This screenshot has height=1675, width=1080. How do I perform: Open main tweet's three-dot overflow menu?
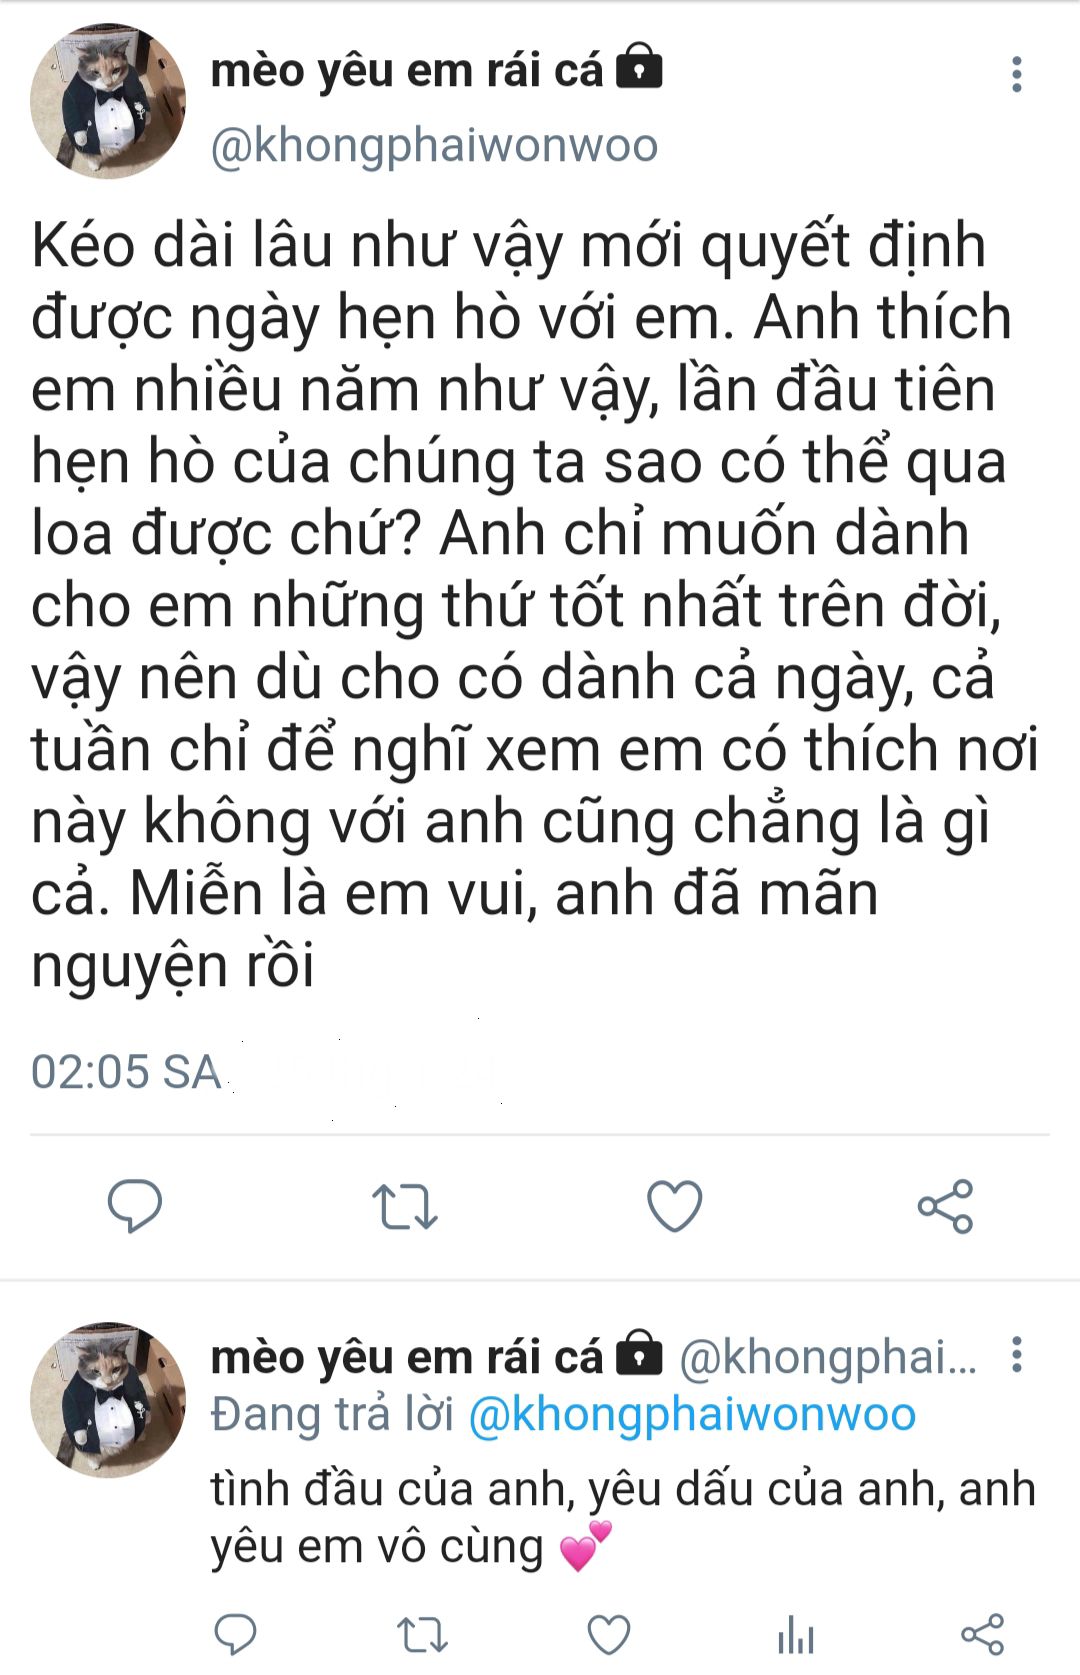(1017, 75)
